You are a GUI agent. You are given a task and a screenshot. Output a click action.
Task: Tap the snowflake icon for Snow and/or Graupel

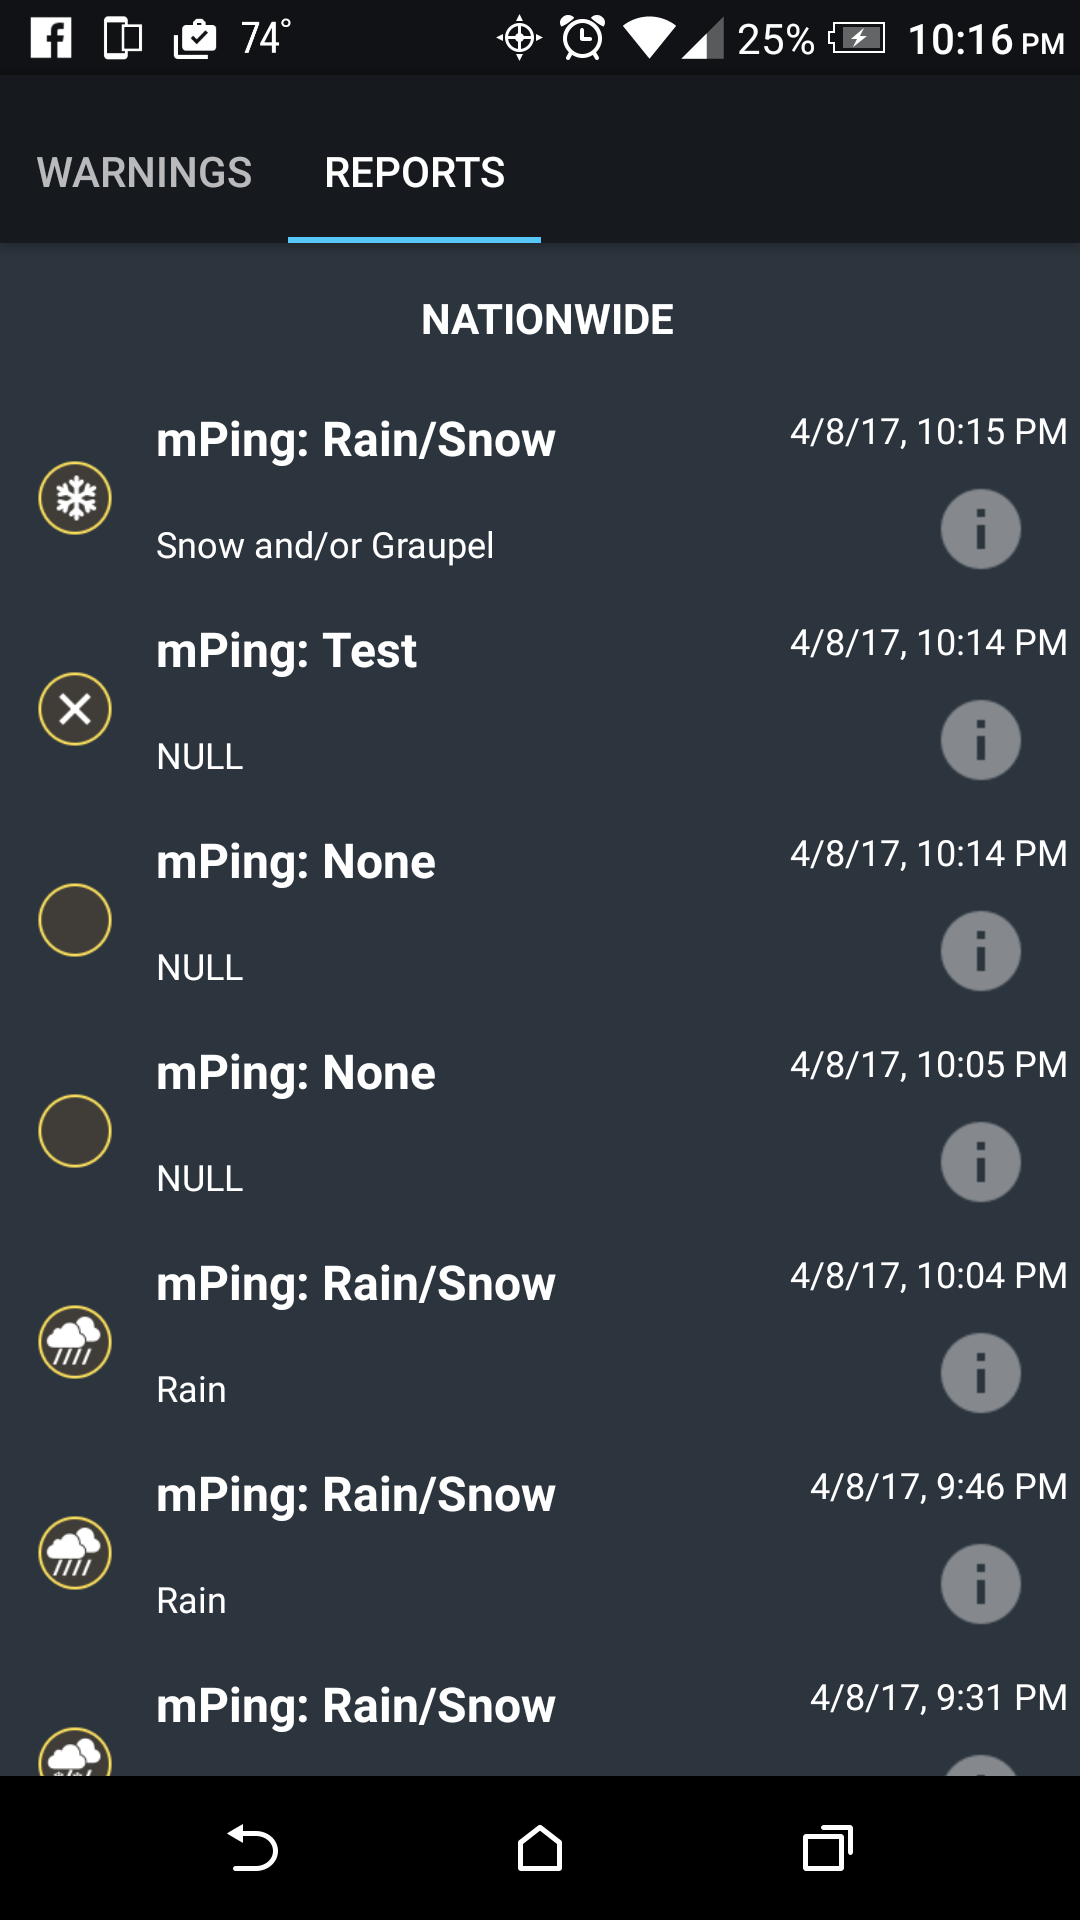[75, 498]
